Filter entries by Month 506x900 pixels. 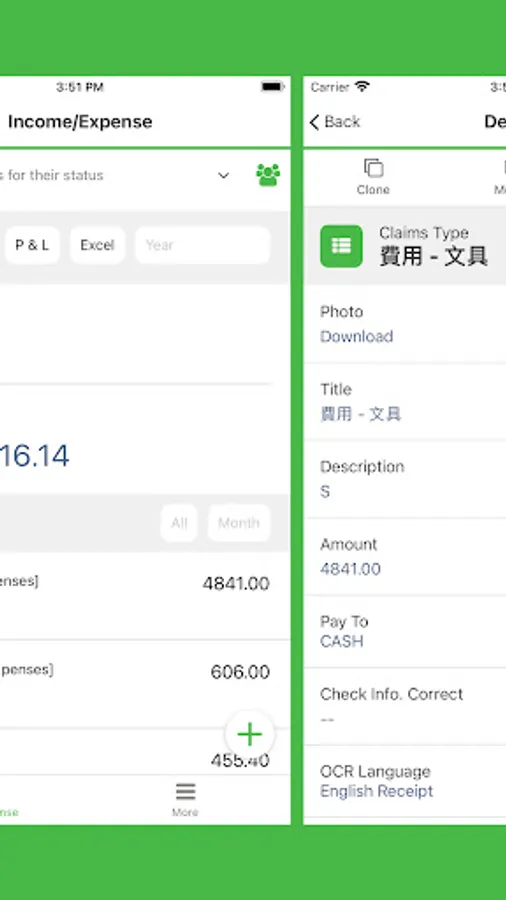239,523
